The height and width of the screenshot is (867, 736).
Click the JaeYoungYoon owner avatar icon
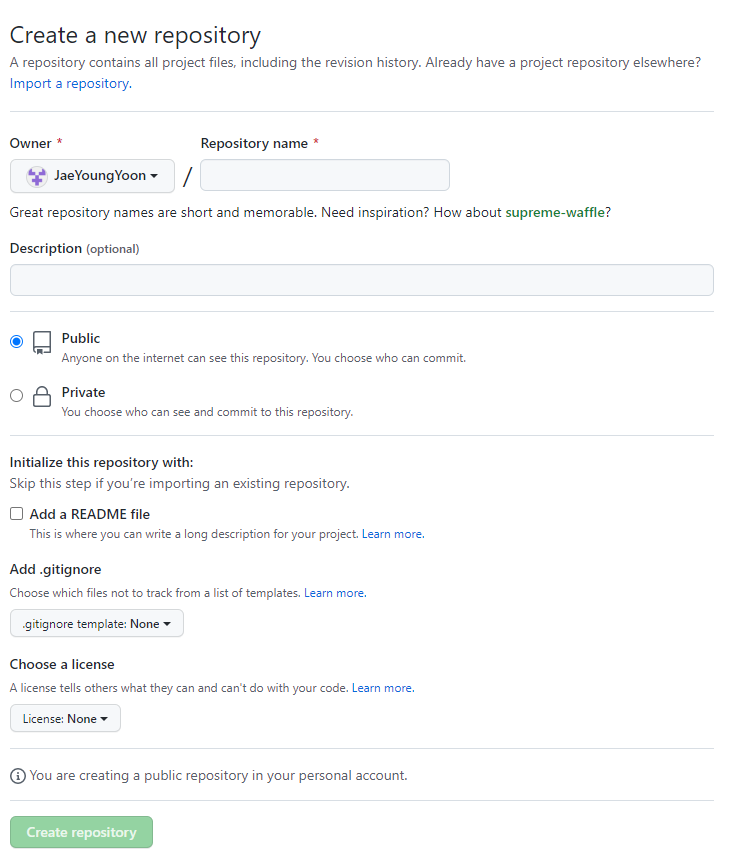click(x=37, y=176)
